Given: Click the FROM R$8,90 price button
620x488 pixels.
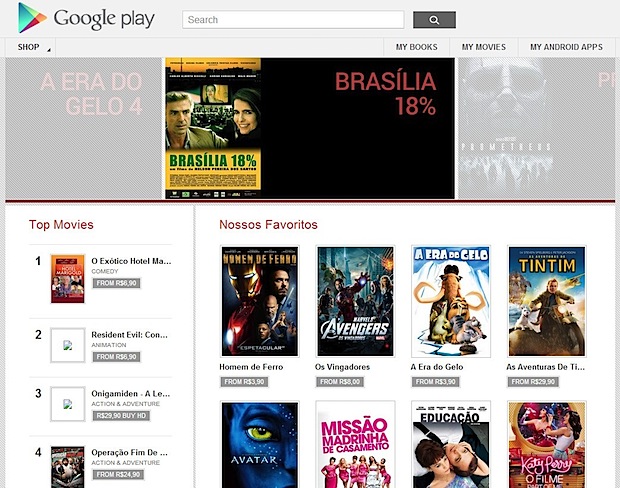Looking at the screenshot, I should [116, 284].
